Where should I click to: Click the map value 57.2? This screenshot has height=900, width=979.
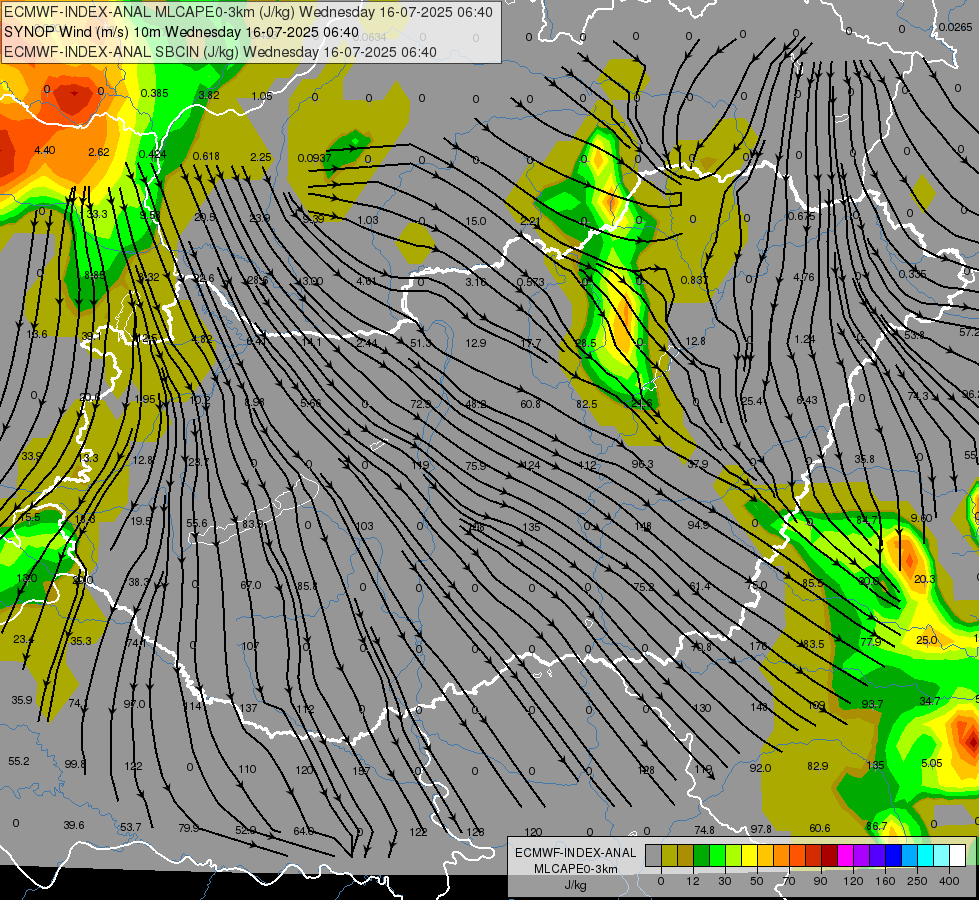coord(969,332)
